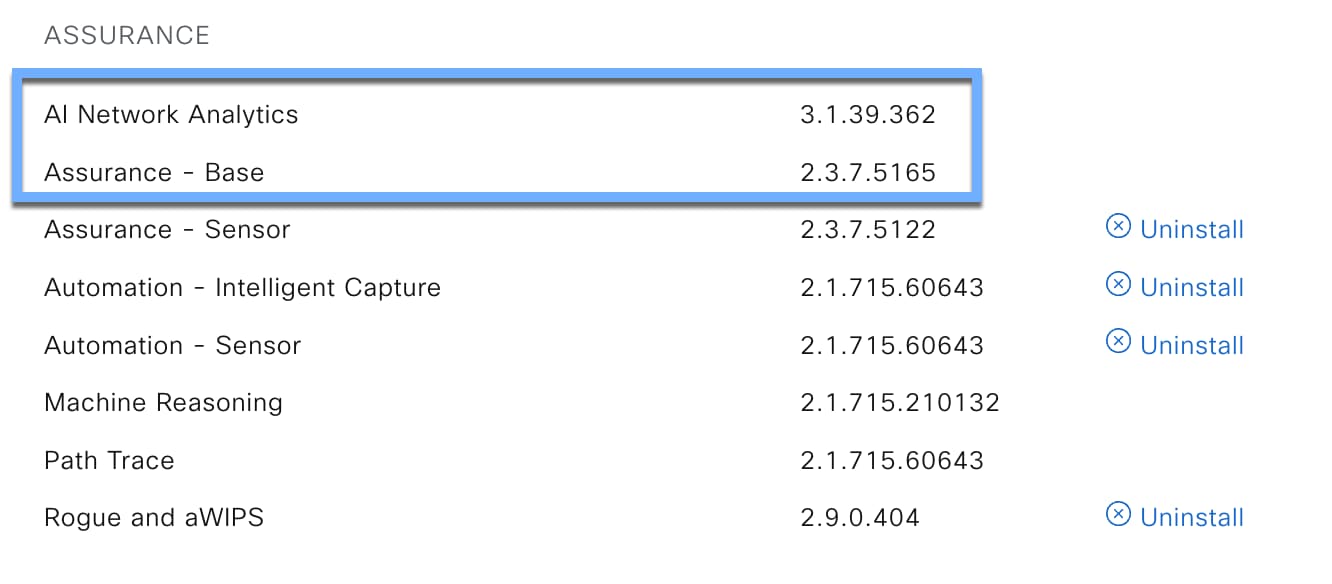Select the Assurance - Base version 2.3.7.5165

pyautogui.click(x=868, y=173)
